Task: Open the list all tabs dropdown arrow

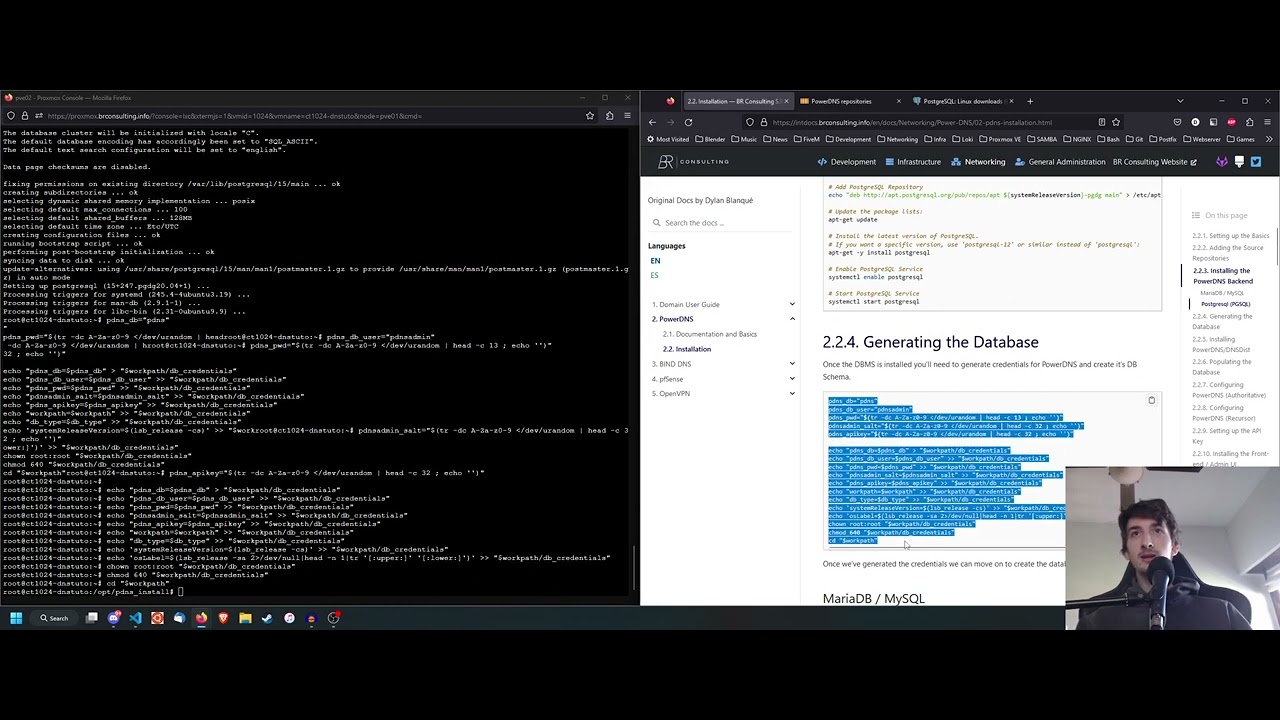Action: 1180,101
